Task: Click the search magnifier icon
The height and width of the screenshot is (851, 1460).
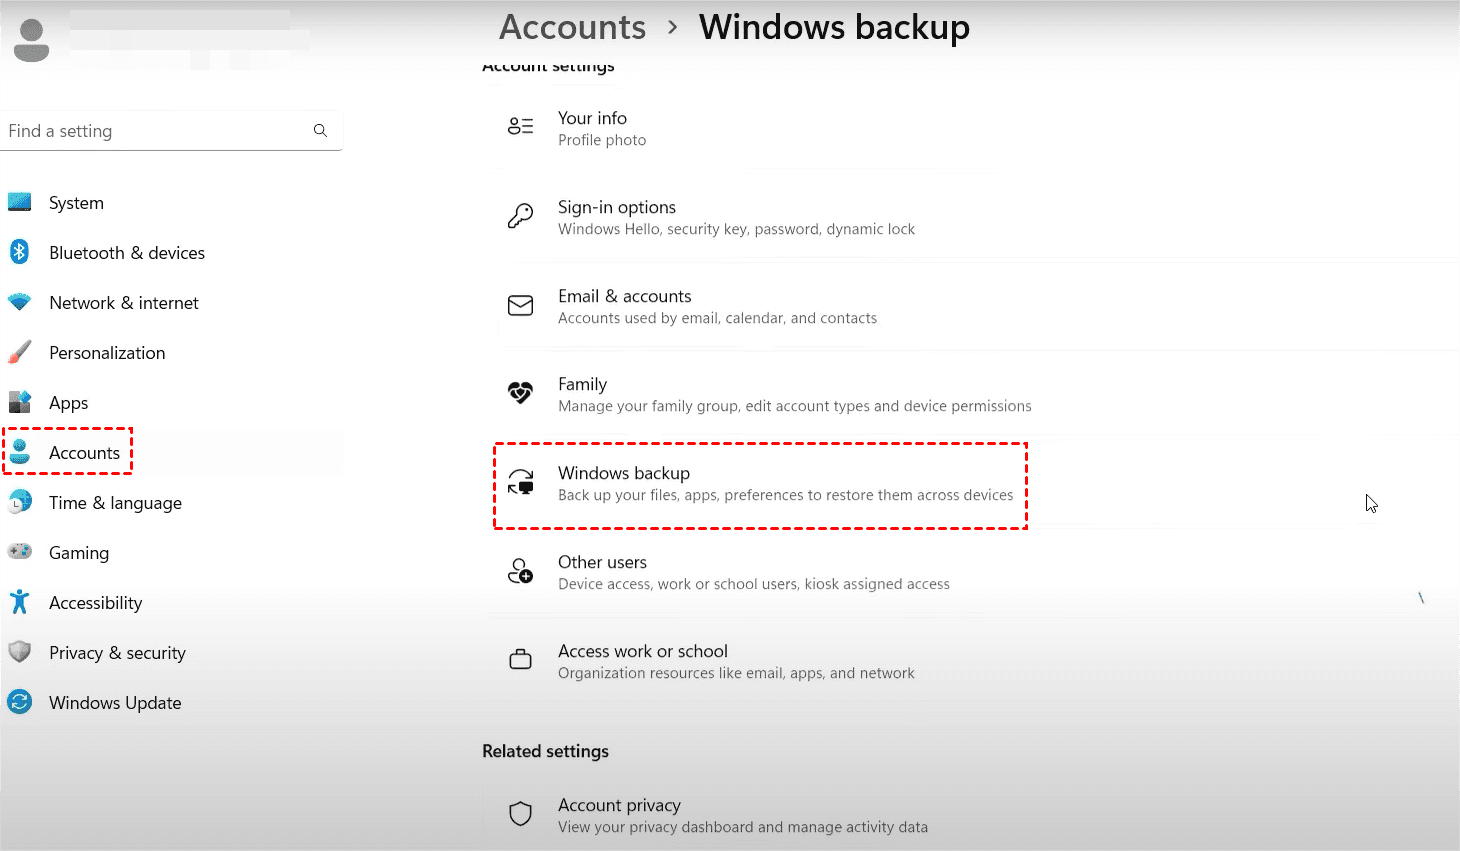Action: (320, 131)
